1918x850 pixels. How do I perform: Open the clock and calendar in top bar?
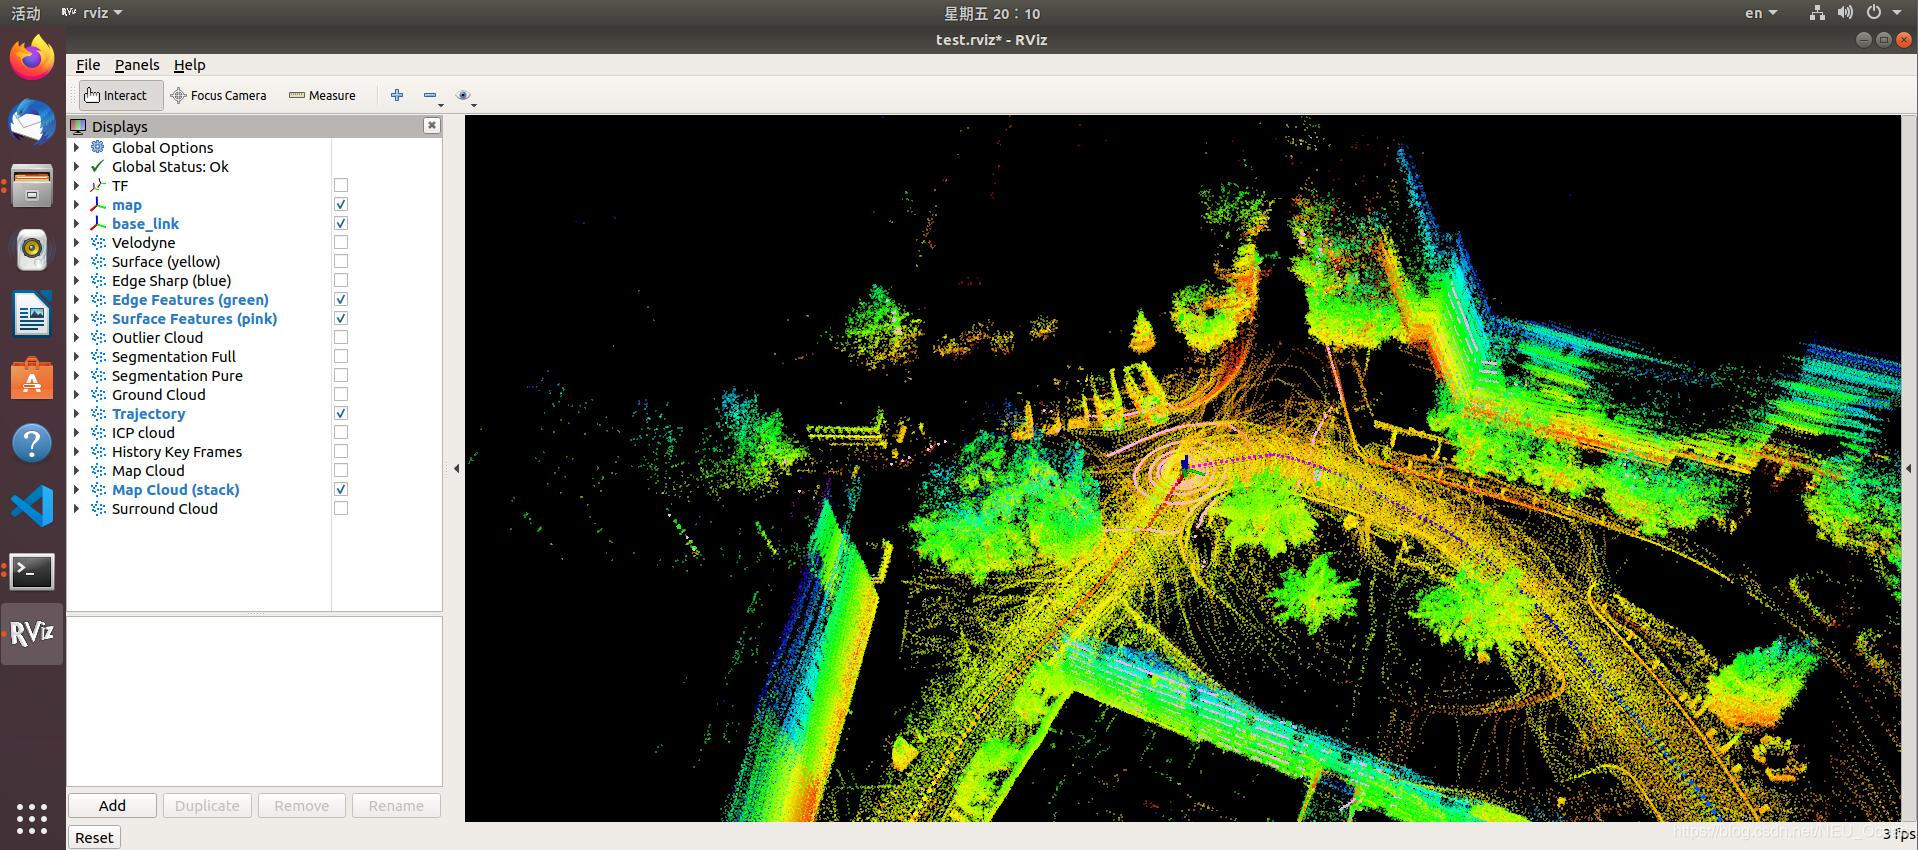click(992, 13)
